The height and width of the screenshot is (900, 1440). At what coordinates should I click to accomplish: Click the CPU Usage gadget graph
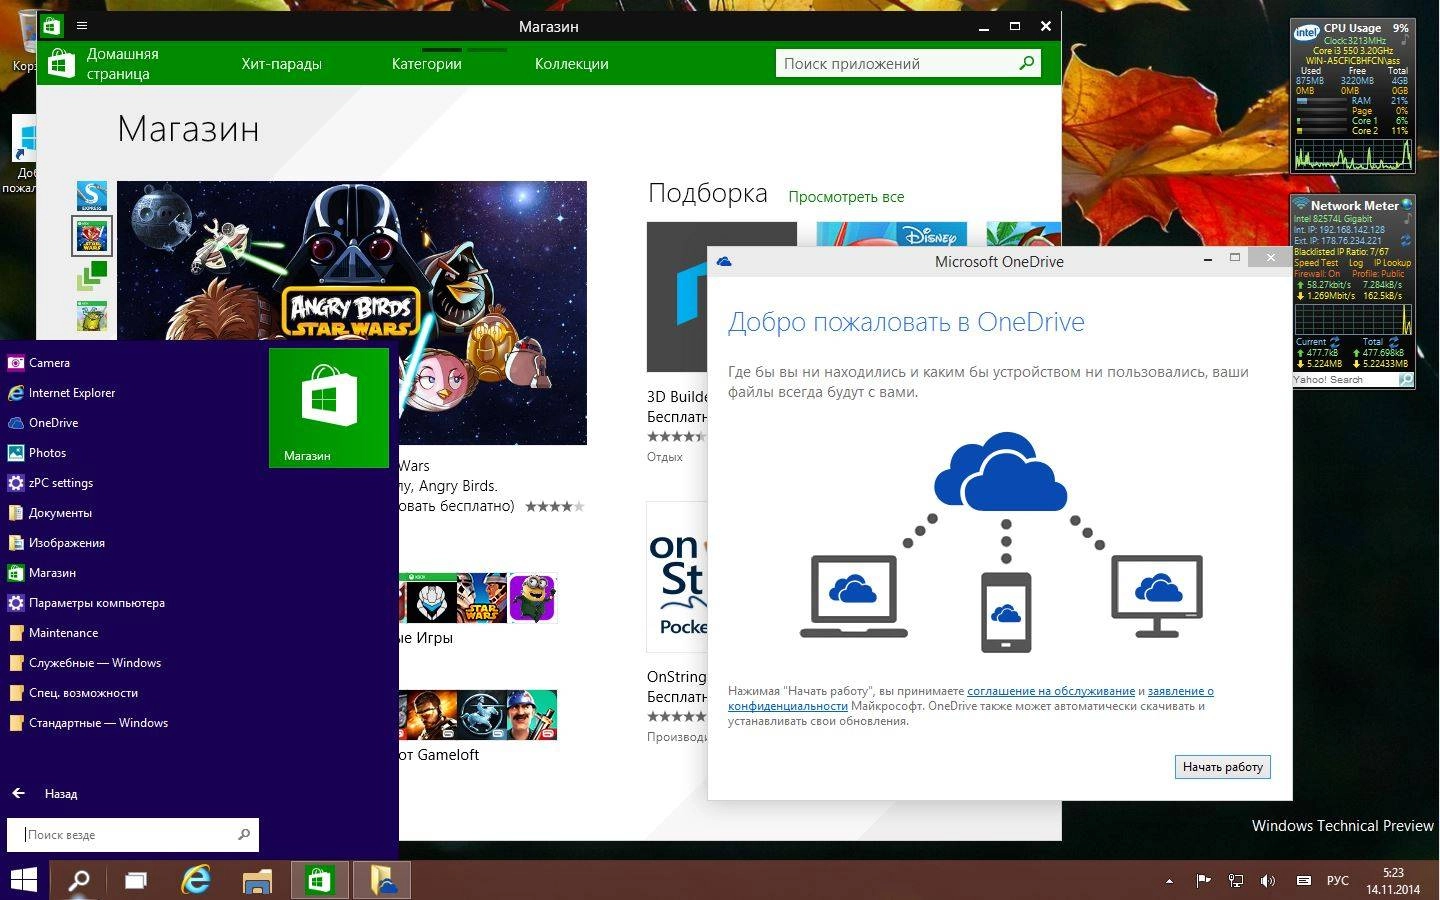tap(1352, 154)
